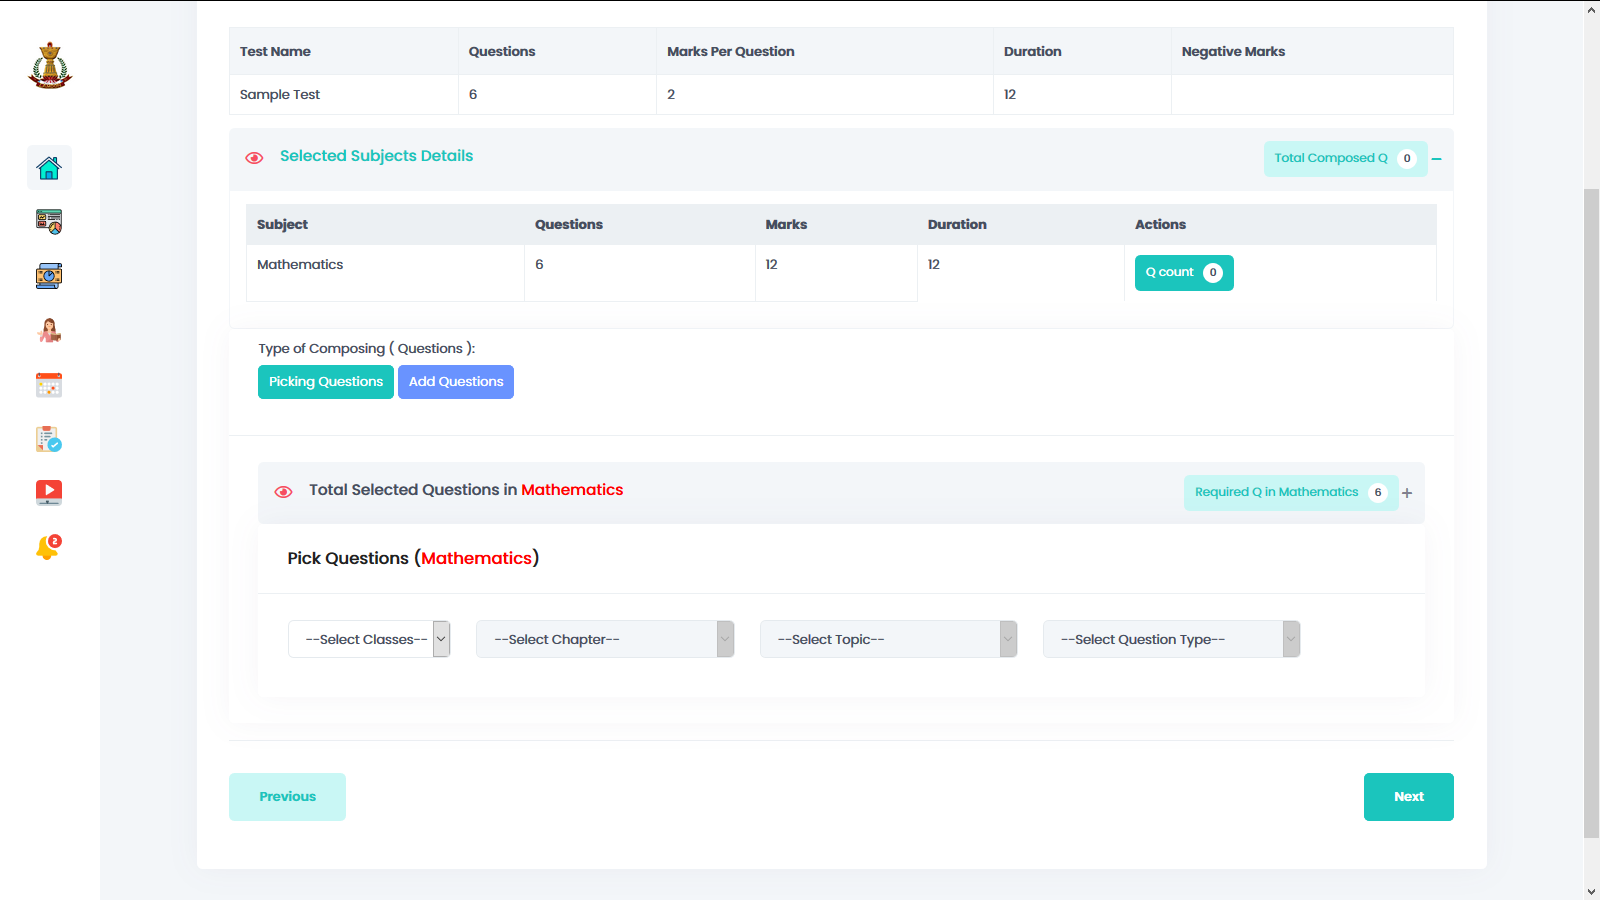This screenshot has width=1600, height=900.
Task: Open the teacher profile sidebar icon
Action: (49, 330)
